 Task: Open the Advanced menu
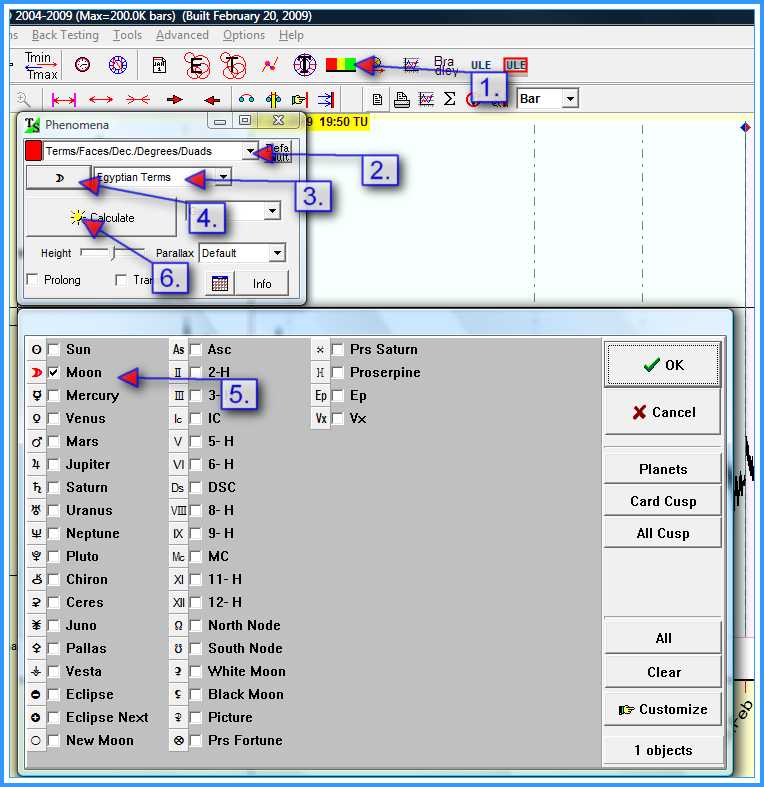pos(182,35)
